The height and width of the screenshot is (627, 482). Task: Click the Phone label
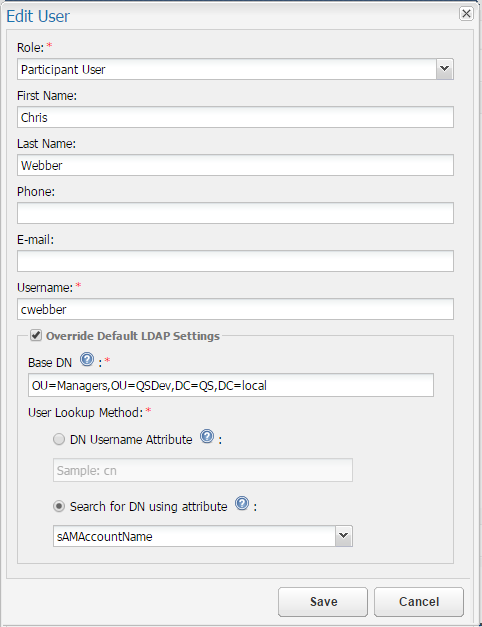(36, 192)
